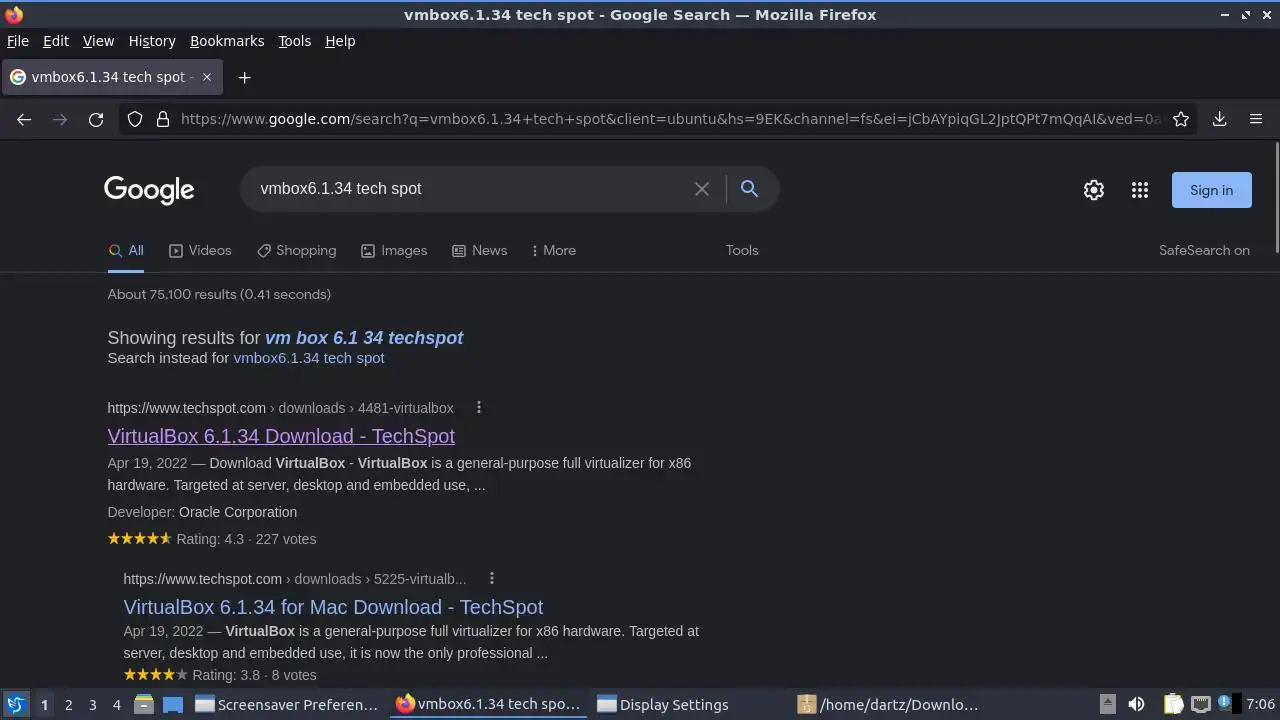The width and height of the screenshot is (1280, 720).
Task: Click the About 75,100 results text
Action: click(219, 294)
